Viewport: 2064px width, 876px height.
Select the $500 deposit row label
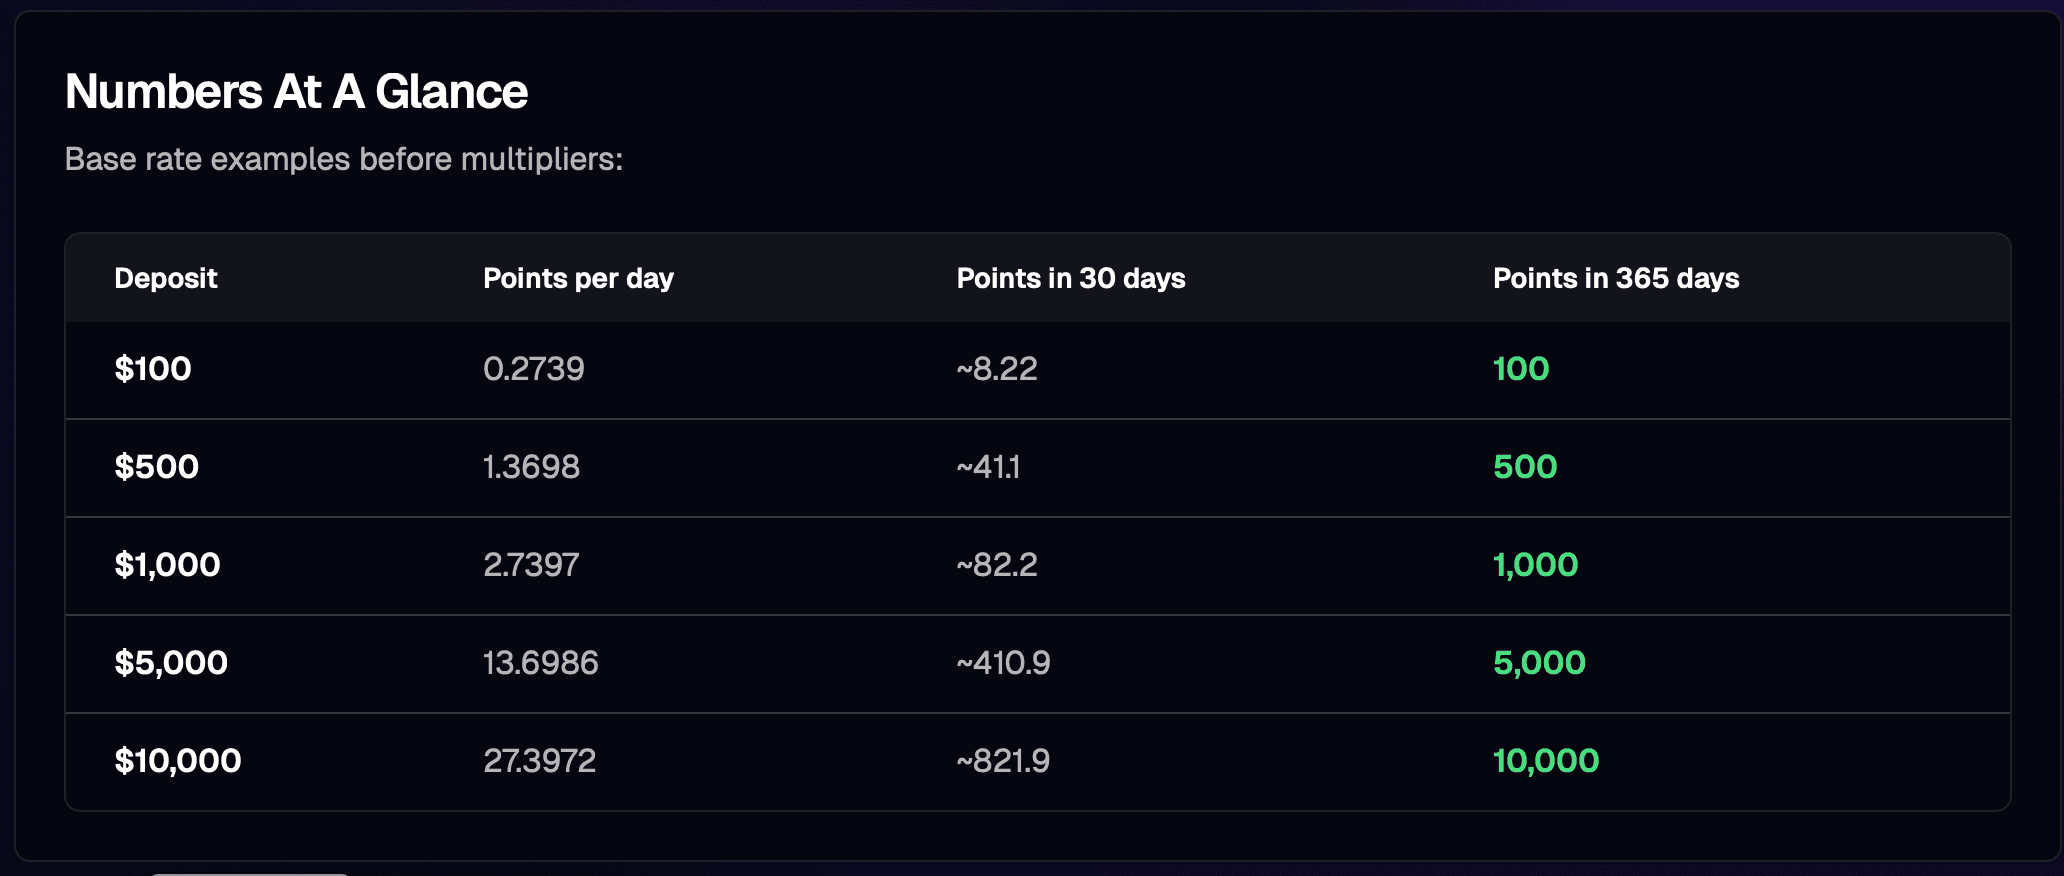(157, 467)
